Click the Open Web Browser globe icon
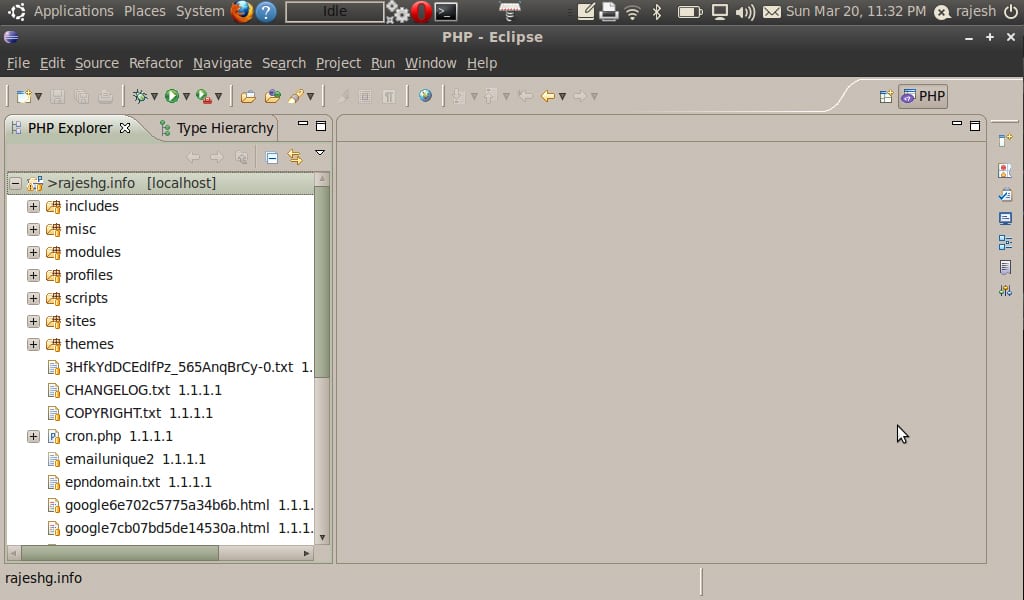The height and width of the screenshot is (600, 1024). coord(425,96)
